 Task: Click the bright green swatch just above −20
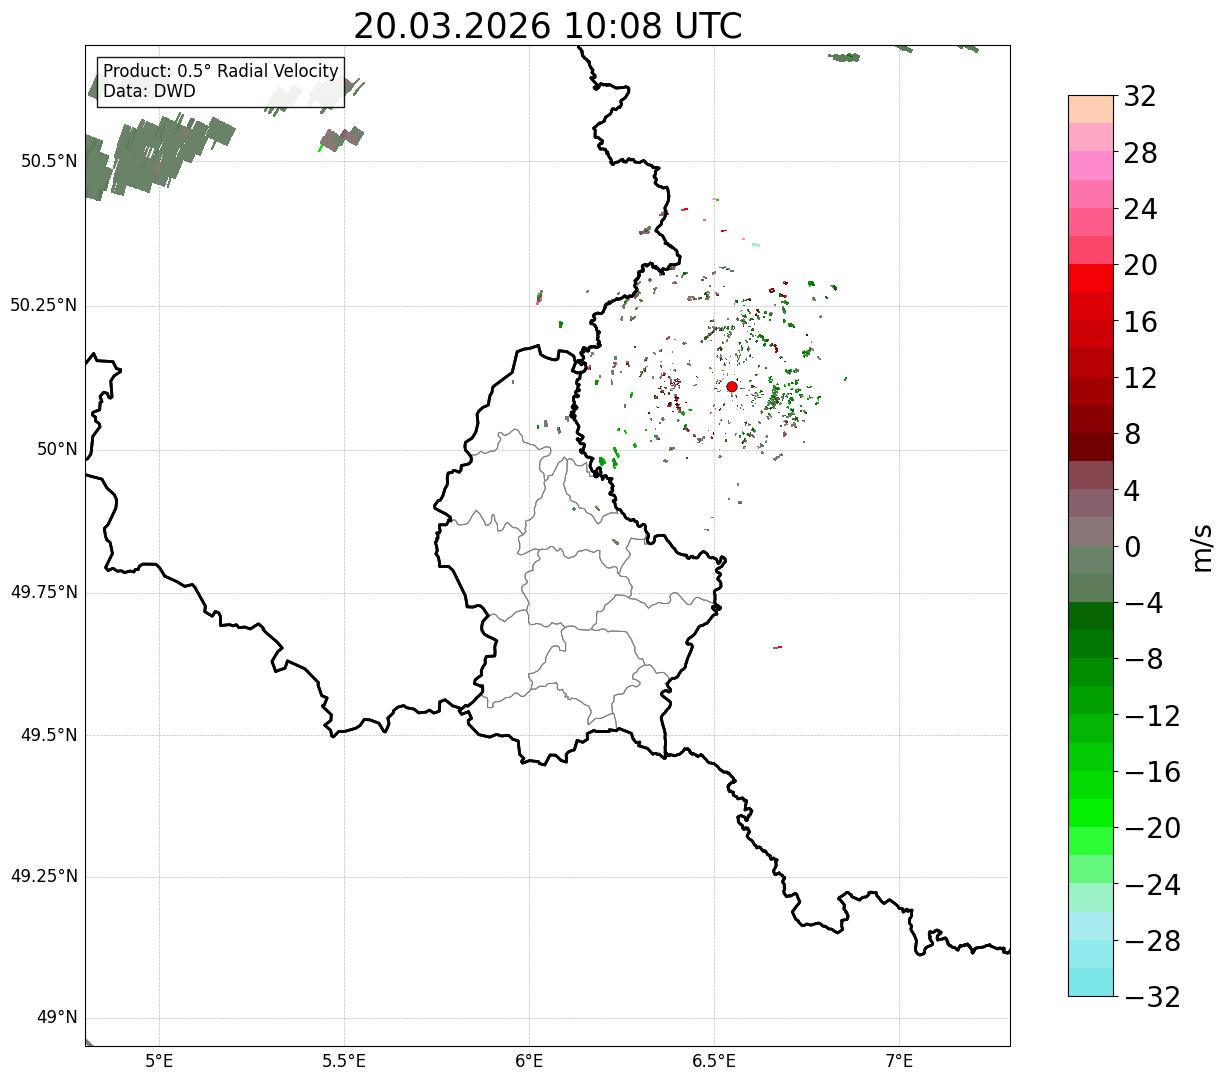(x=1091, y=813)
